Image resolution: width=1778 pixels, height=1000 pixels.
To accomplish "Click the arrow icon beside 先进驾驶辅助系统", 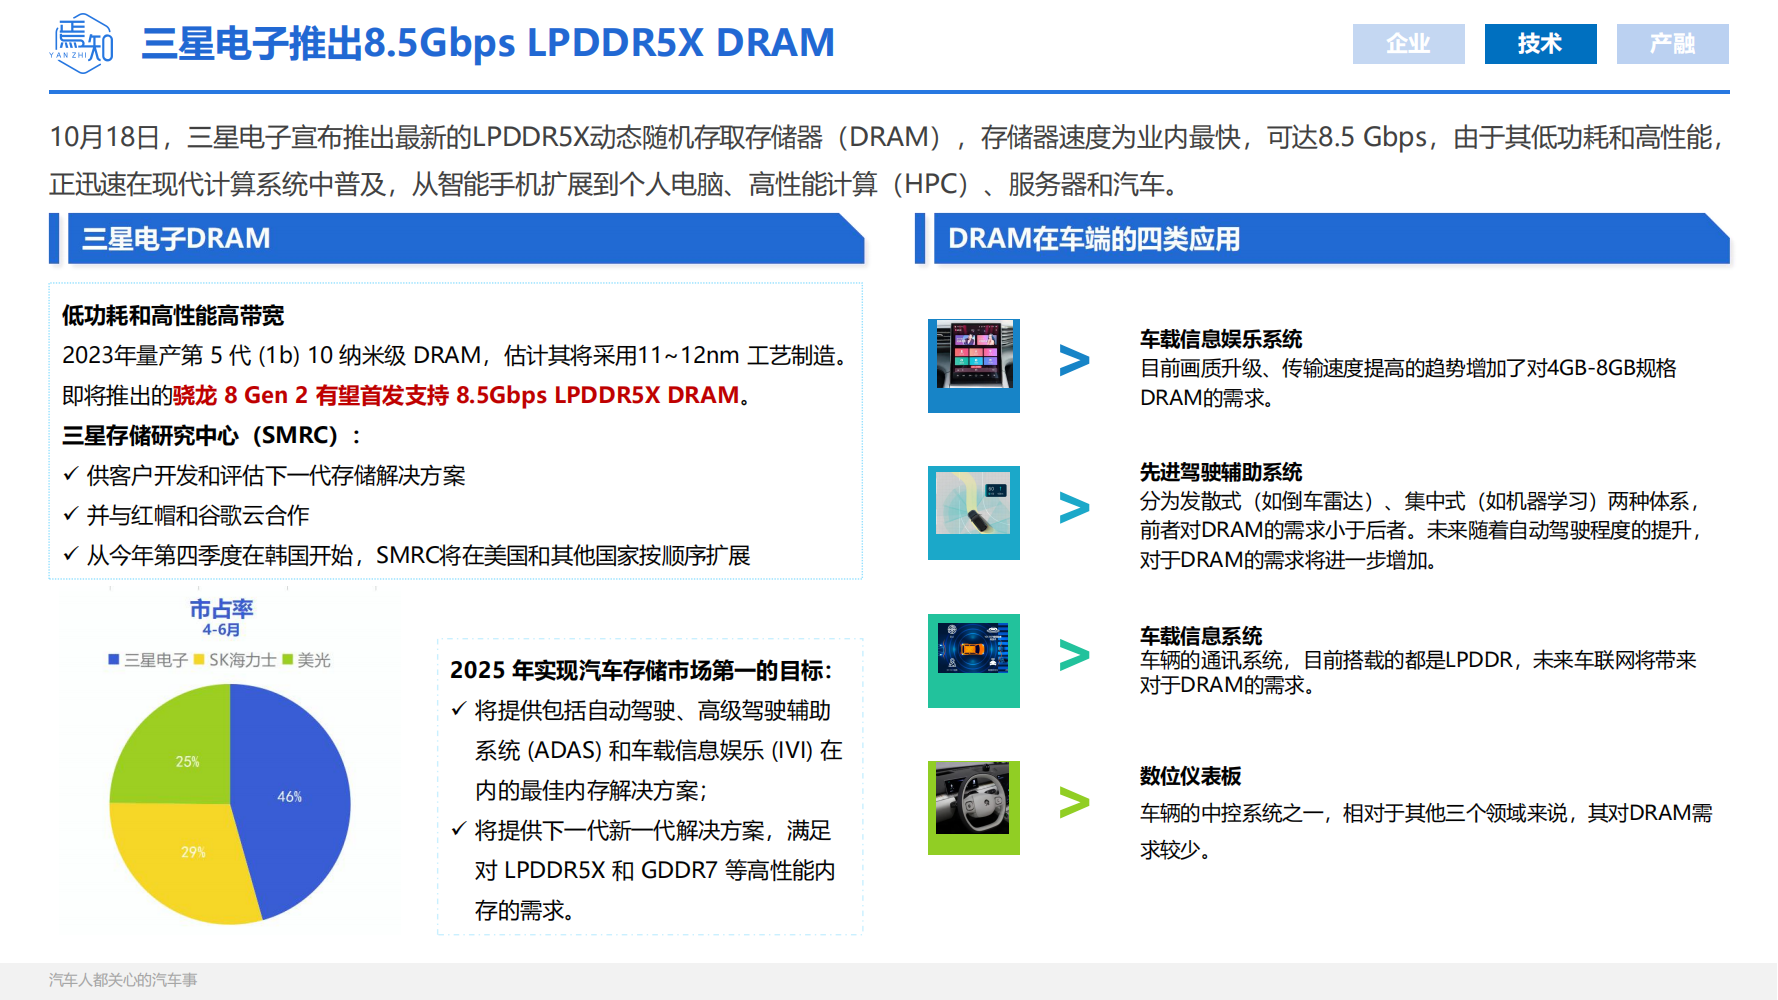I will coord(1074,508).
